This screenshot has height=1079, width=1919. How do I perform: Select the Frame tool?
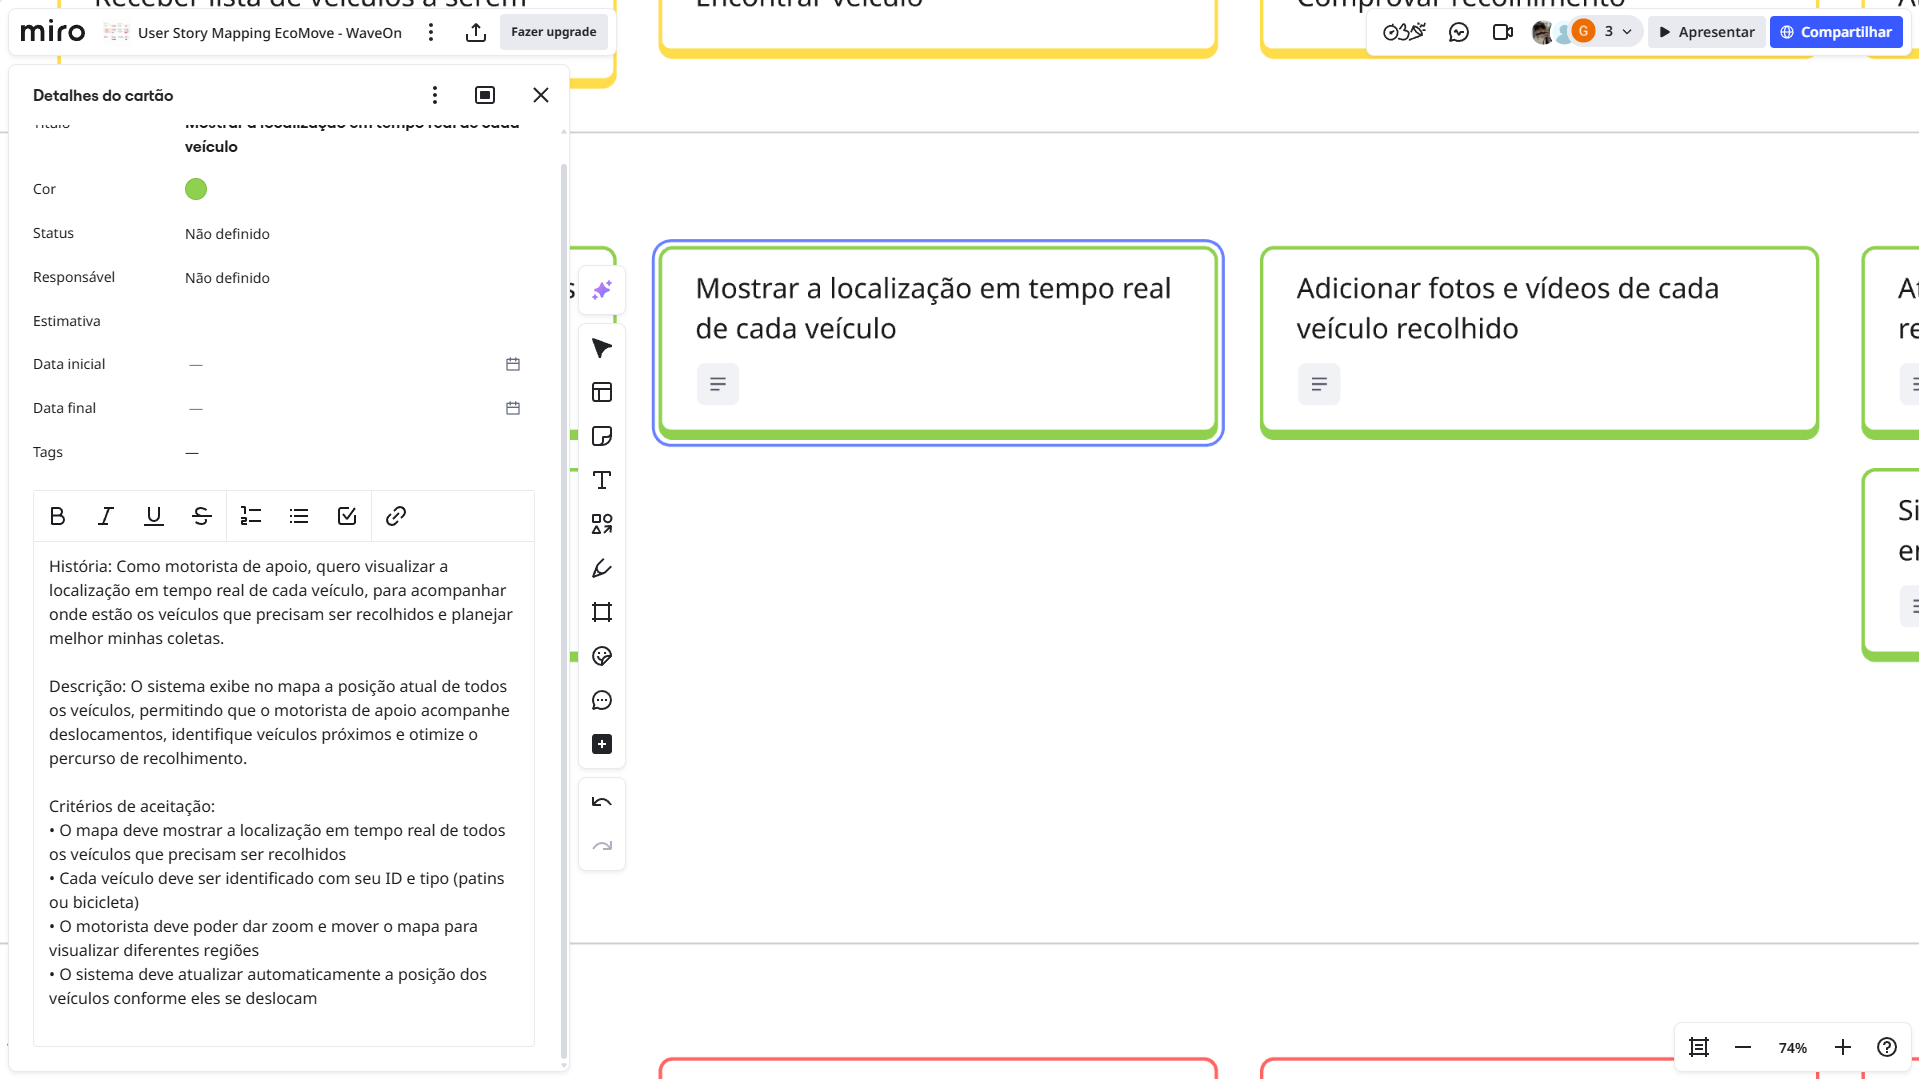pyautogui.click(x=601, y=612)
